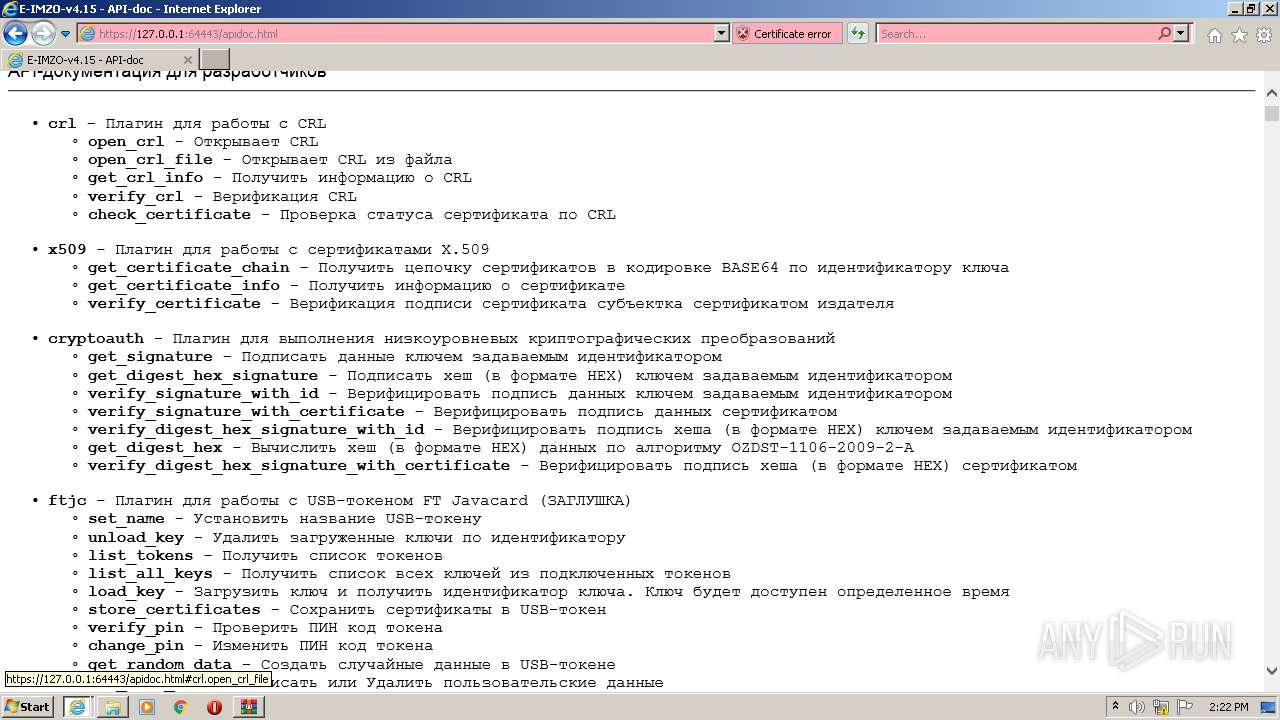This screenshot has width=1280, height=720.
Task: Go back with the Back arrow button
Action: coord(15,33)
